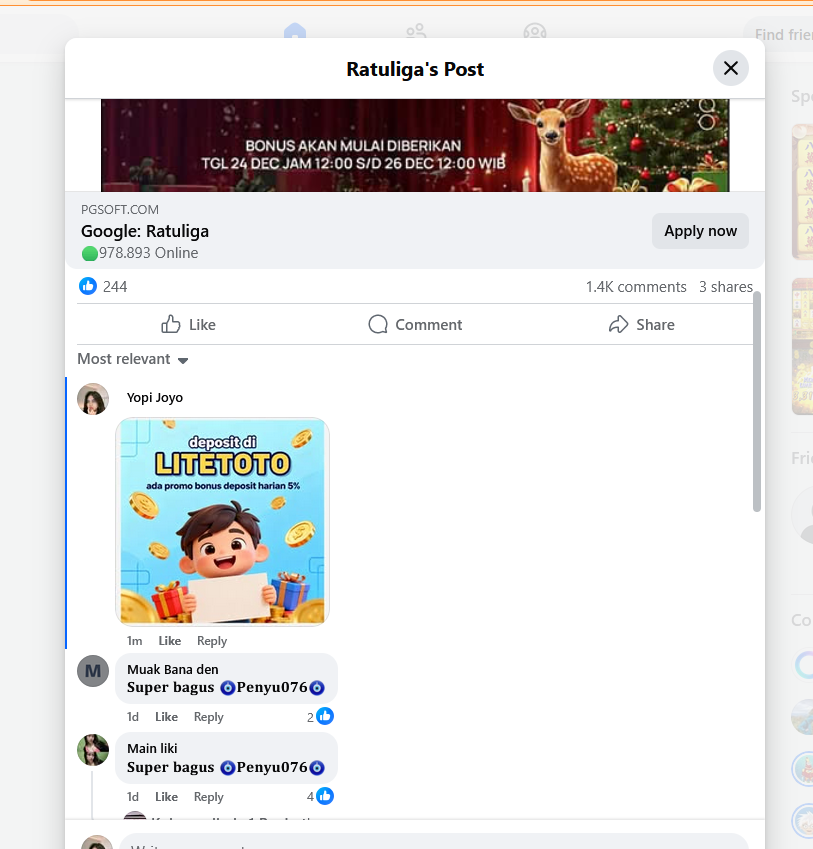The width and height of the screenshot is (813, 849).
Task: Like Main liki's comment
Action: click(x=166, y=796)
